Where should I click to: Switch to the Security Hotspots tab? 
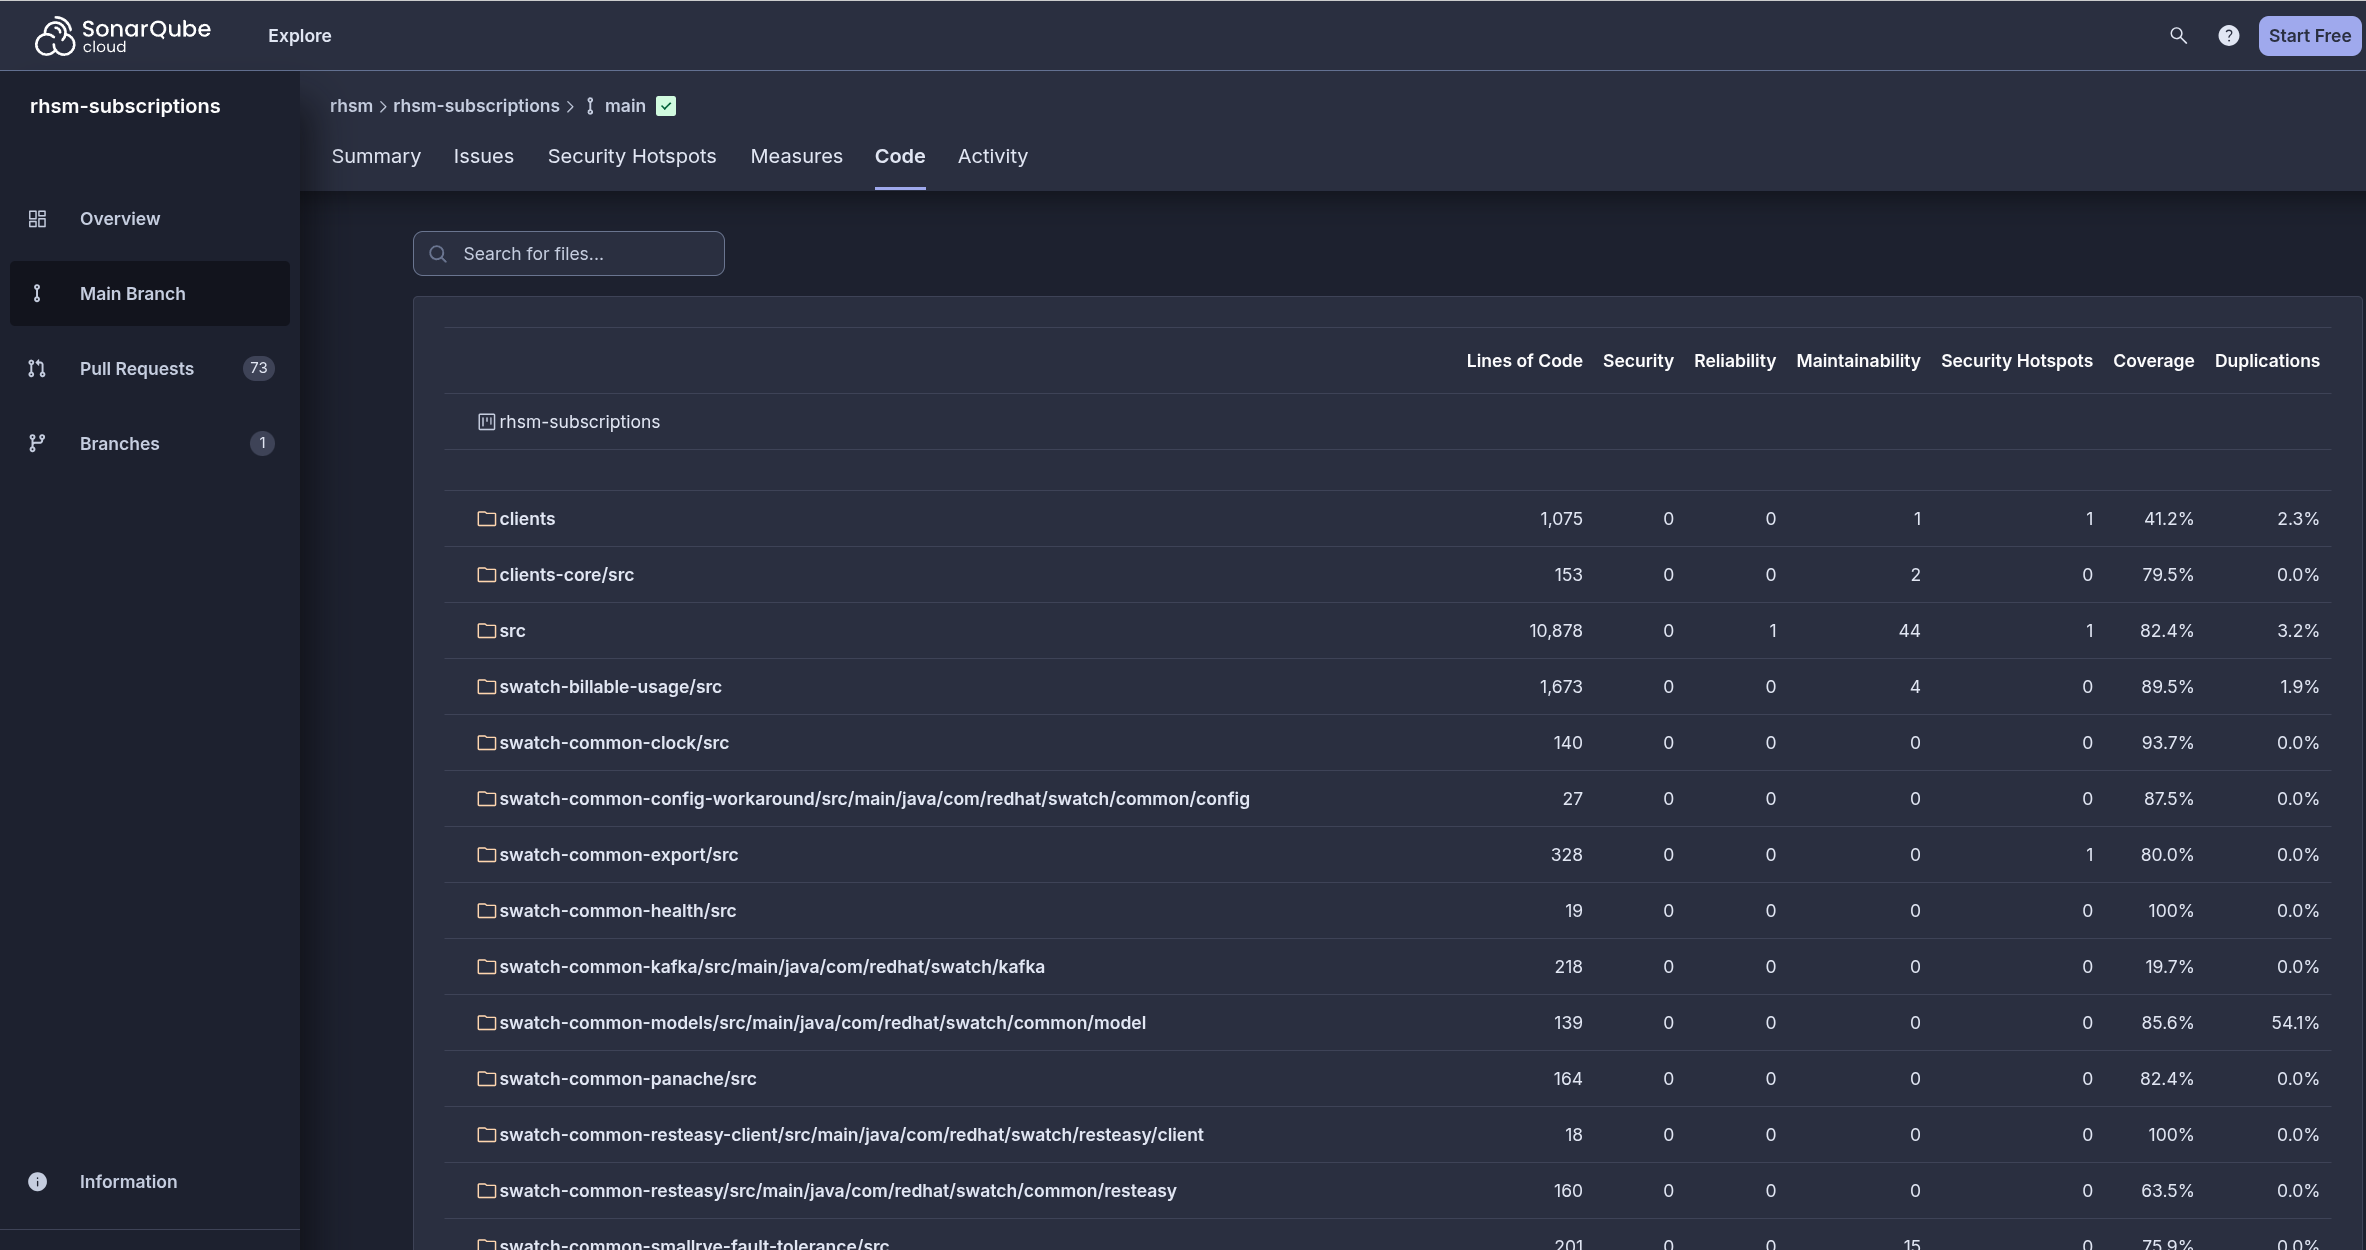(x=632, y=156)
